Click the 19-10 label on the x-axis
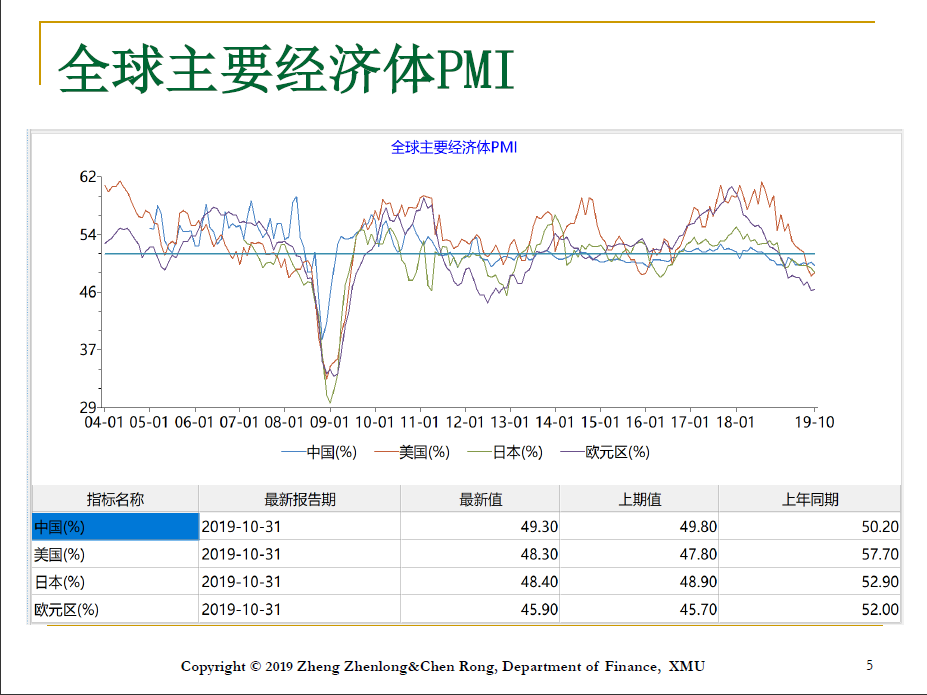This screenshot has width=927, height=695. (814, 422)
